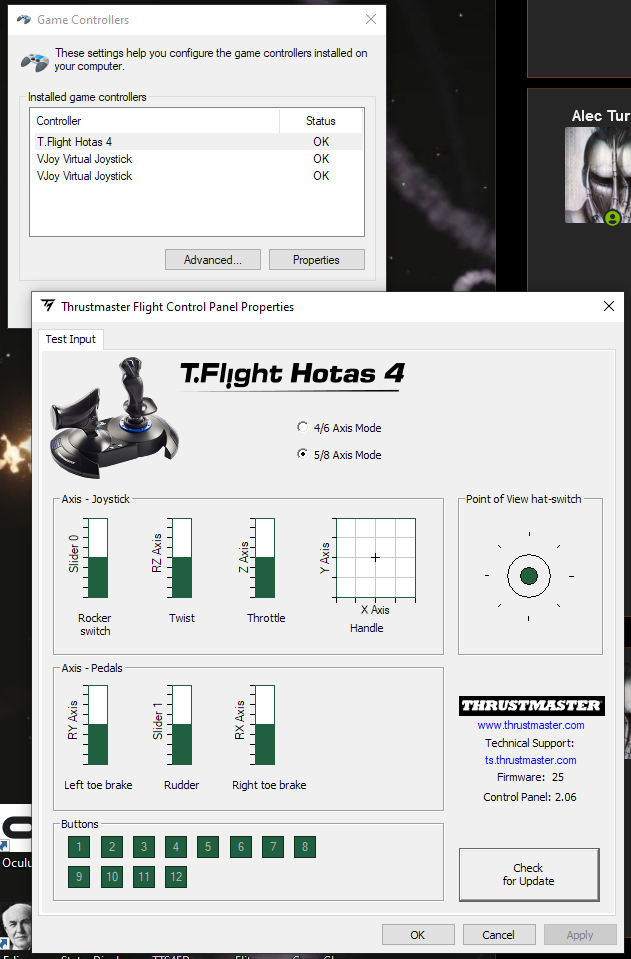Viewport: 631px width, 959px height.
Task: Click button indicator 4
Action: pyautogui.click(x=175, y=846)
